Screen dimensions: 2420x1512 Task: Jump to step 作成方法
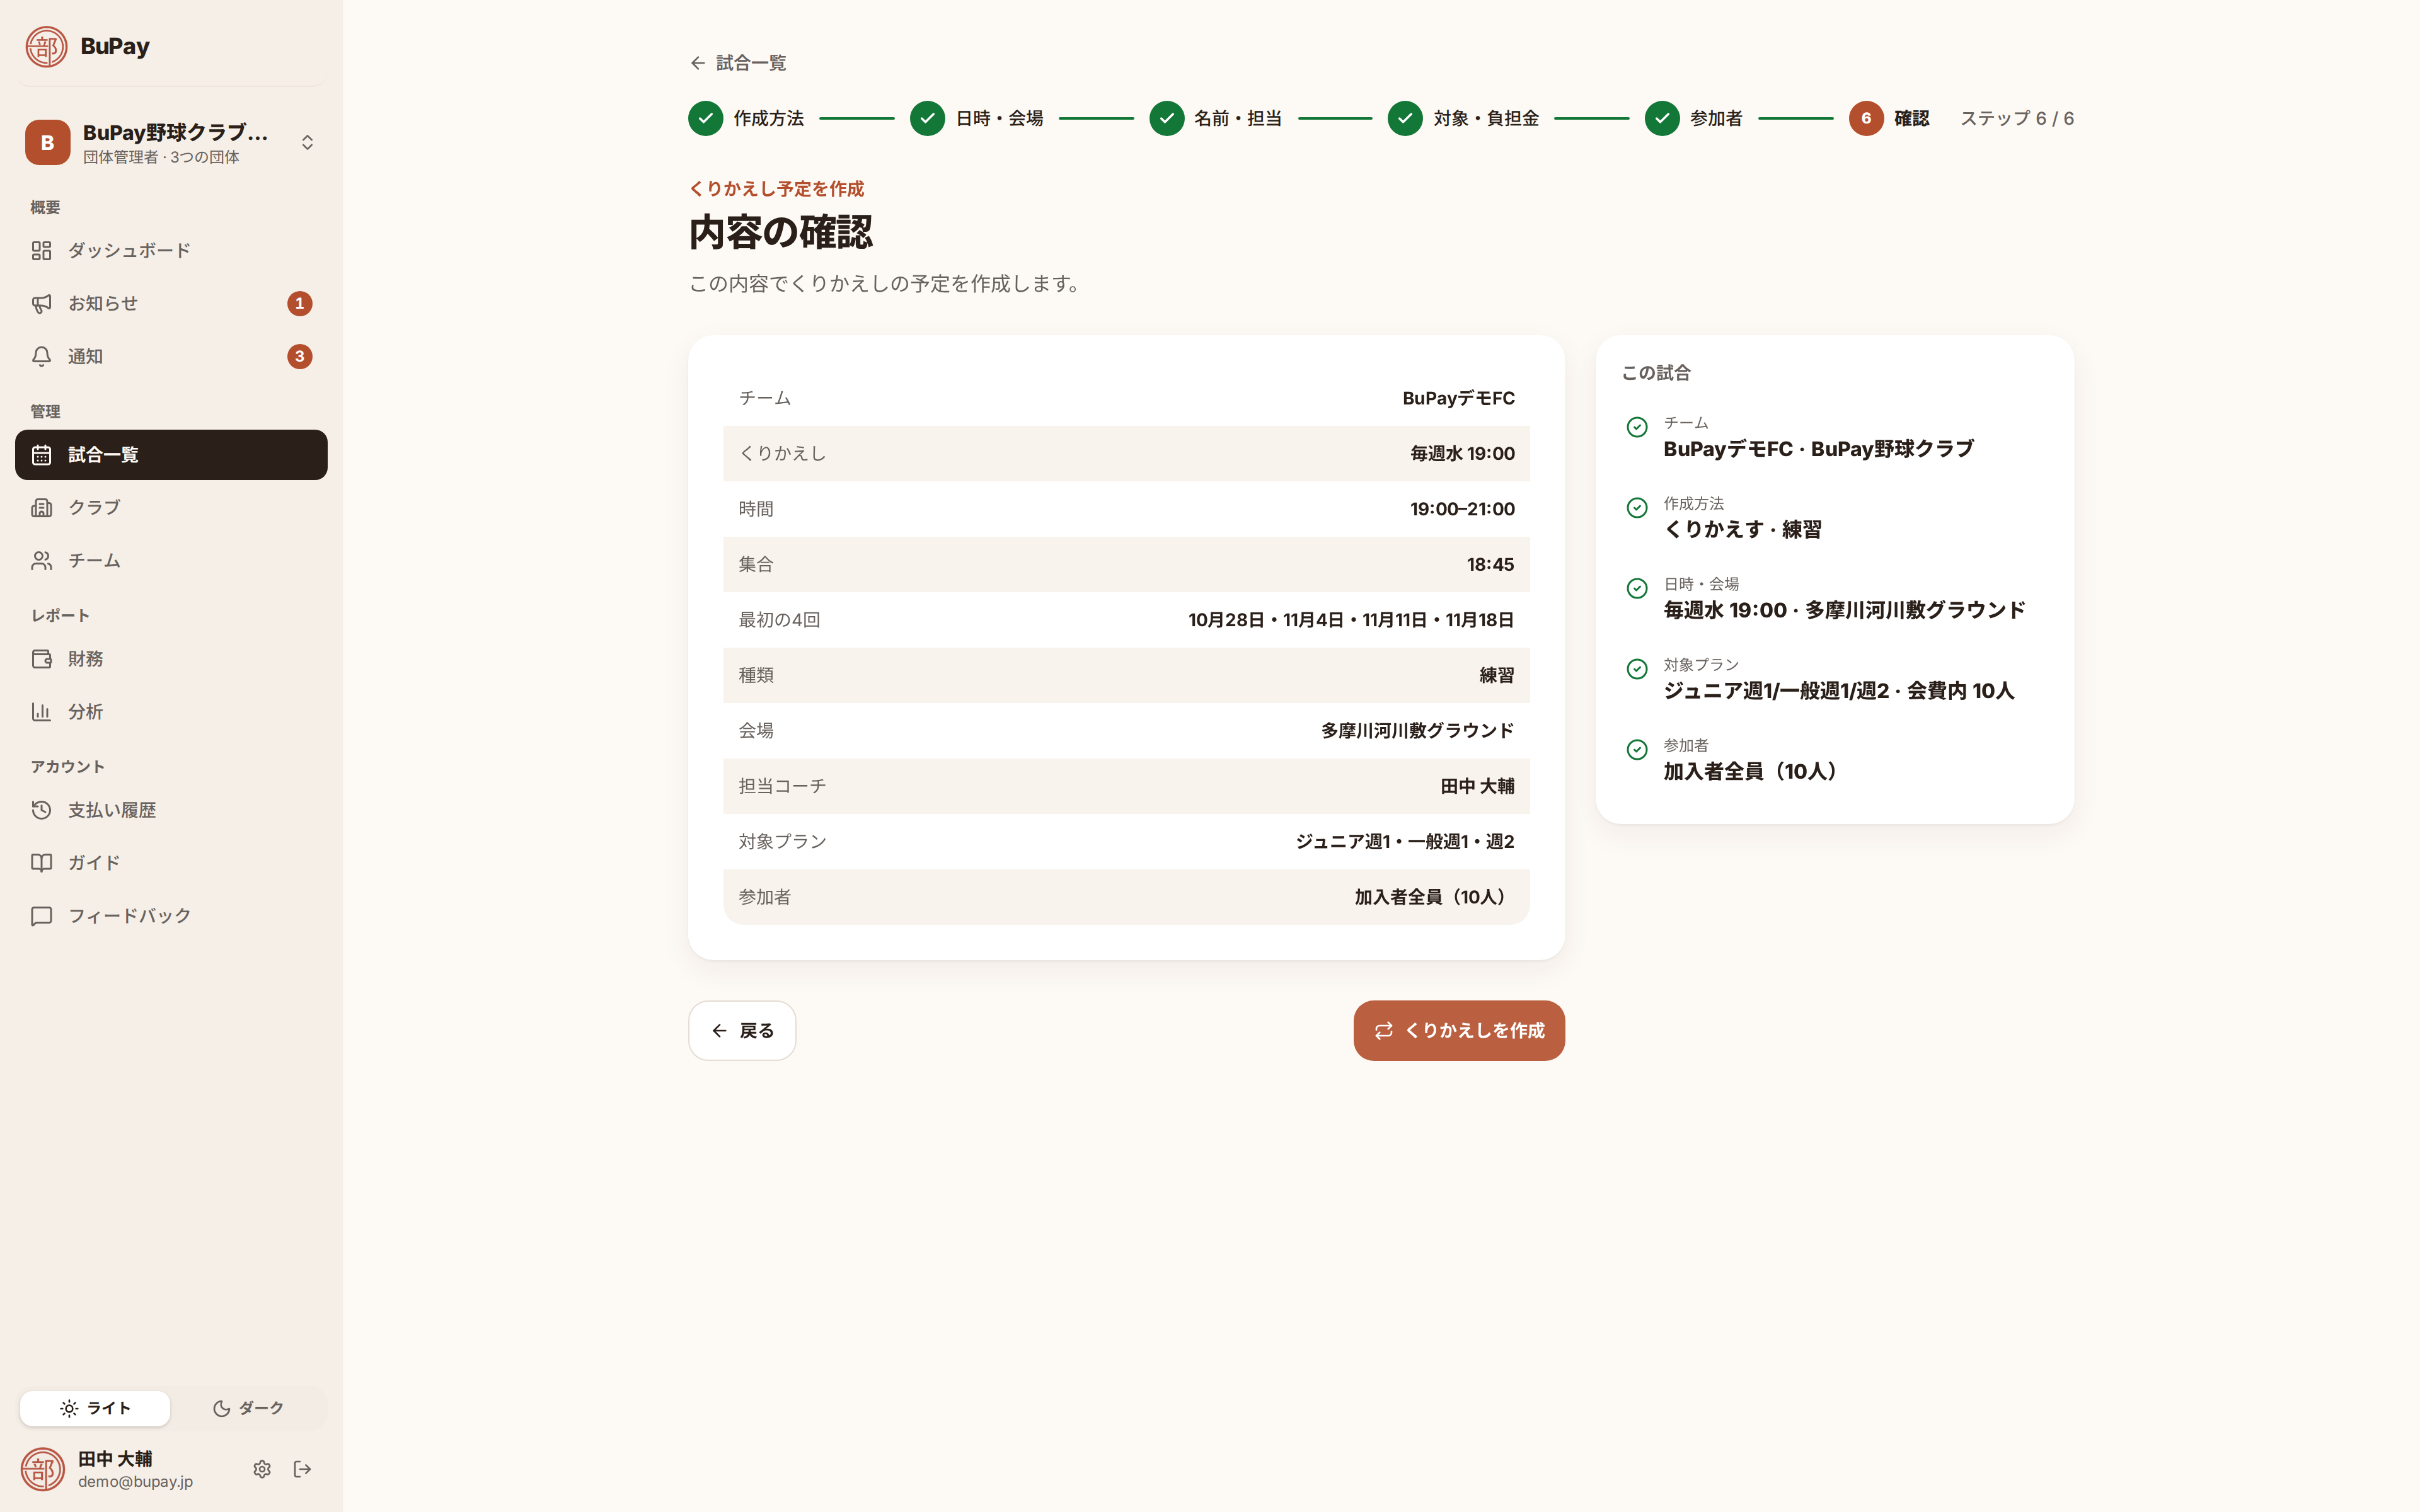746,118
